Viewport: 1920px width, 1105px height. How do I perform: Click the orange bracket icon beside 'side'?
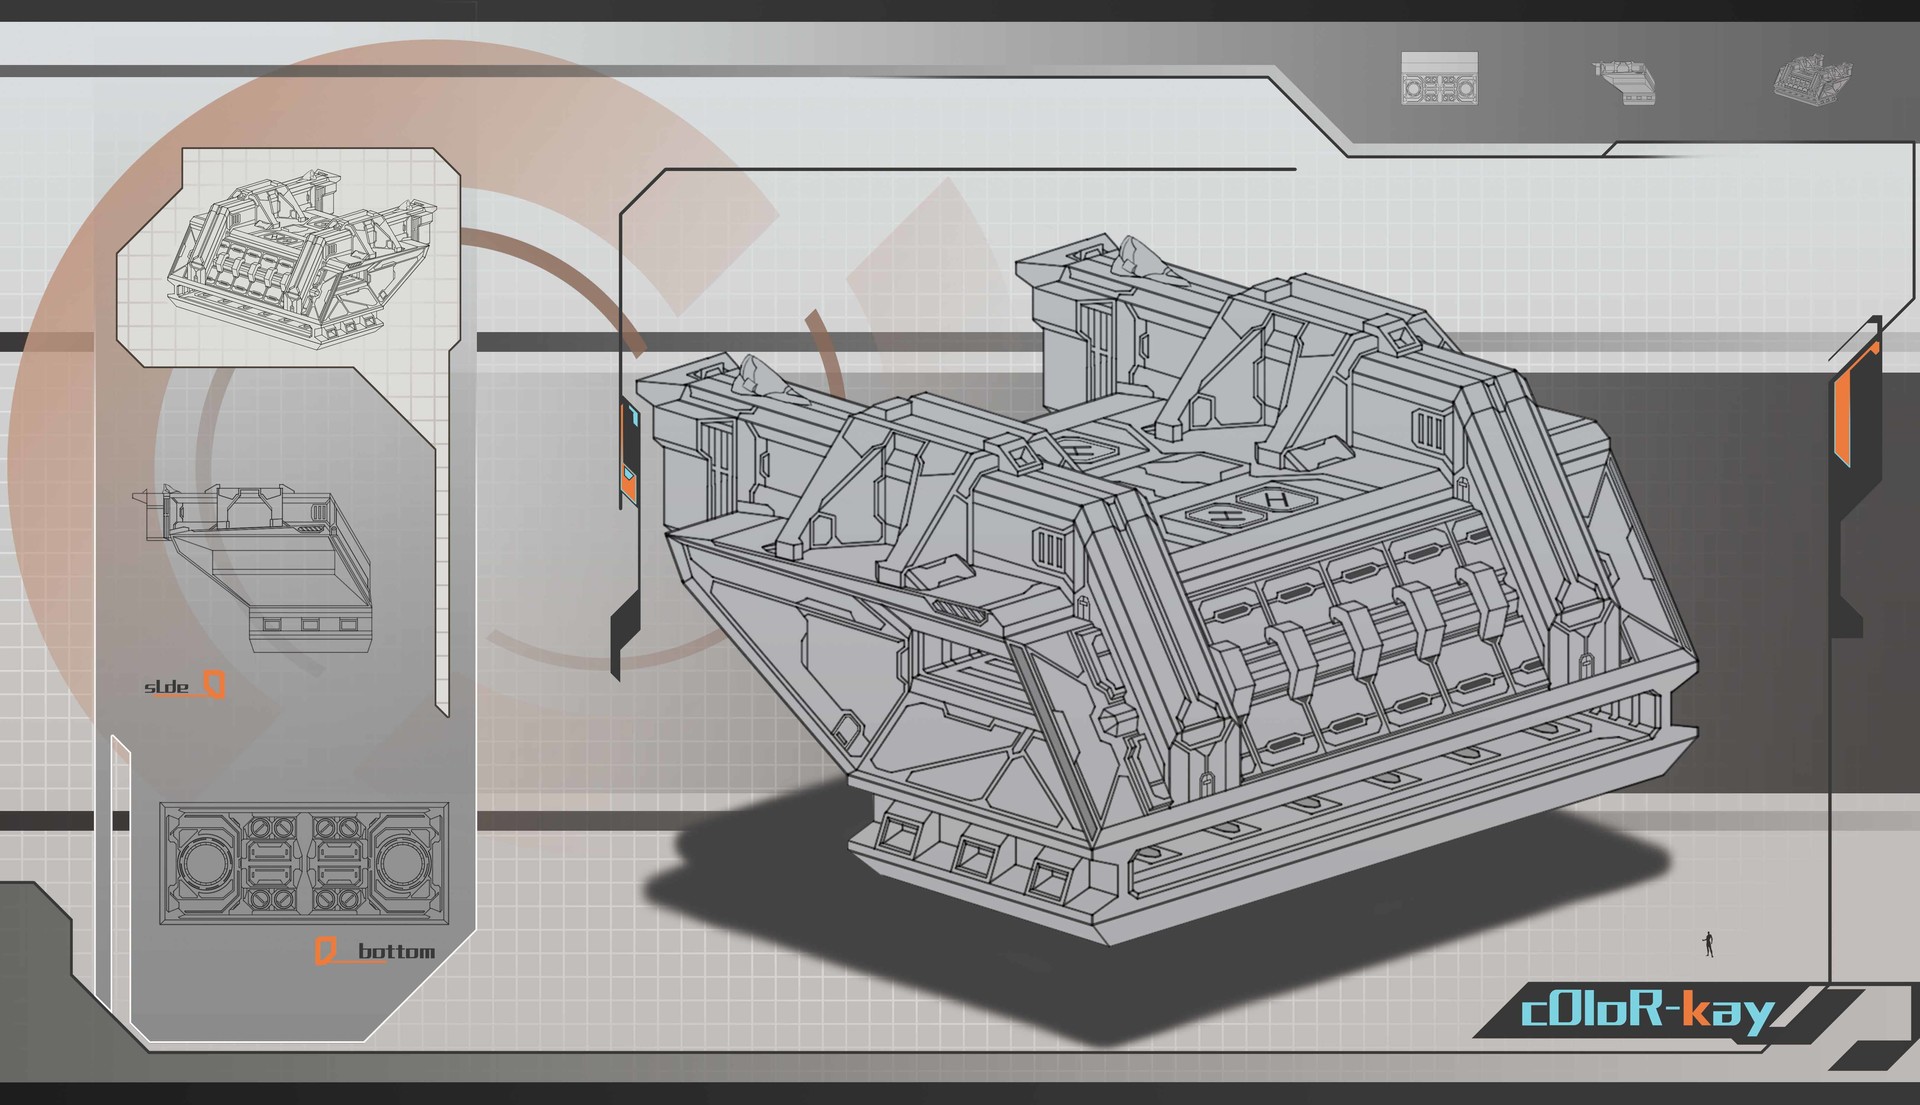coord(214,685)
